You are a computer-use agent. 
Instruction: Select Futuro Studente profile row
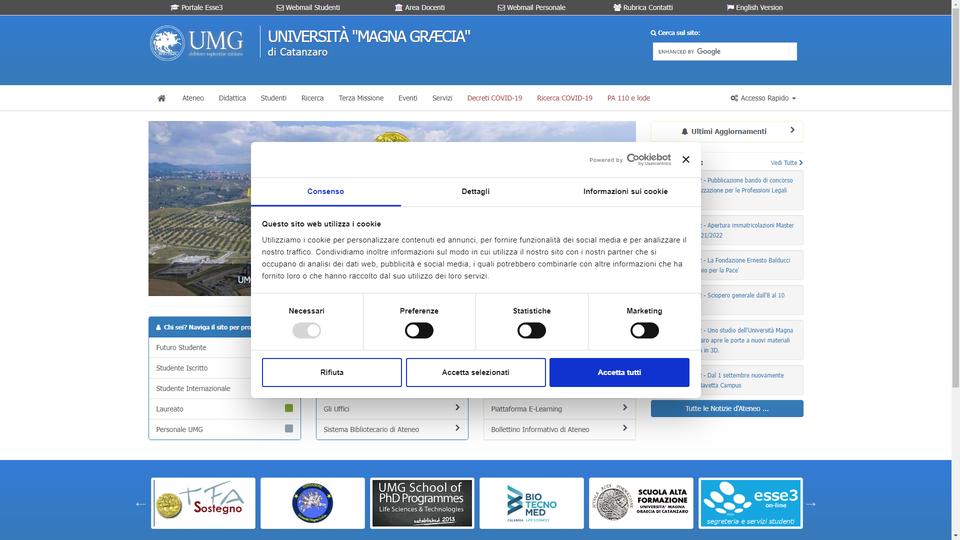200,347
